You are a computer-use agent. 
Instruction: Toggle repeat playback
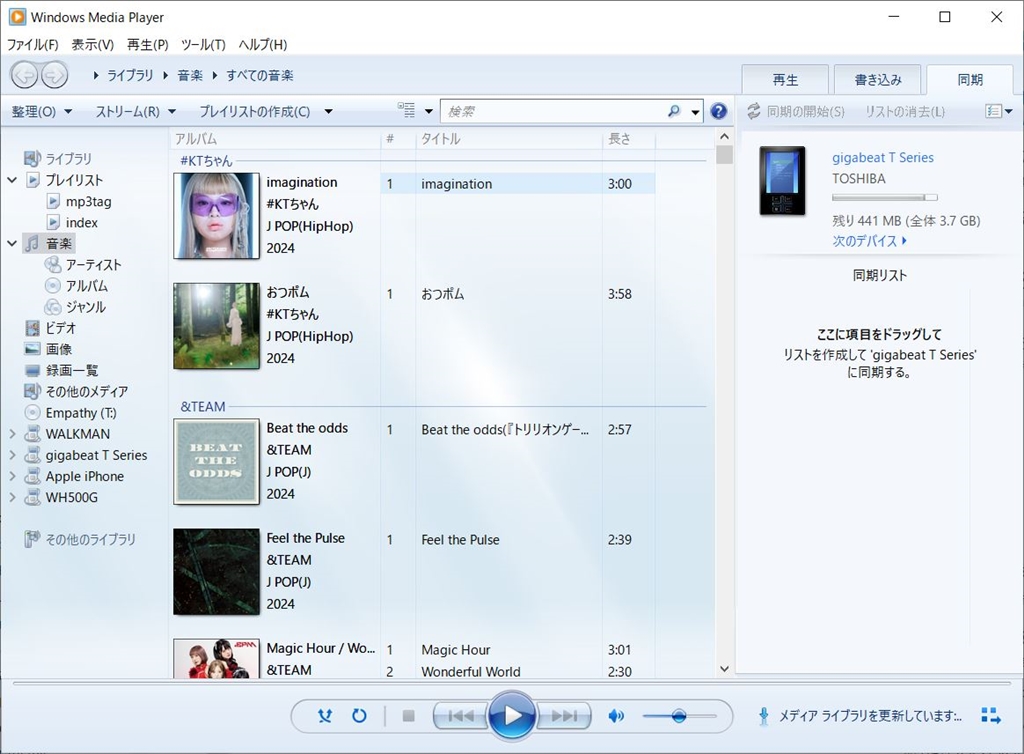tap(359, 716)
